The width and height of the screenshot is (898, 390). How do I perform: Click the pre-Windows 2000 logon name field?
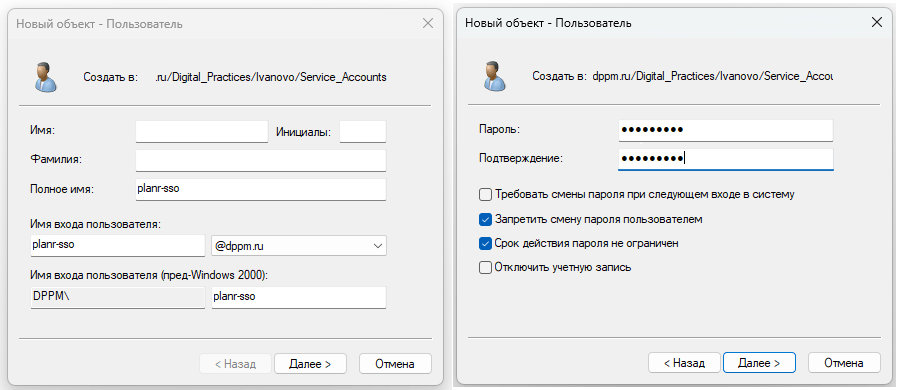[x=298, y=297]
